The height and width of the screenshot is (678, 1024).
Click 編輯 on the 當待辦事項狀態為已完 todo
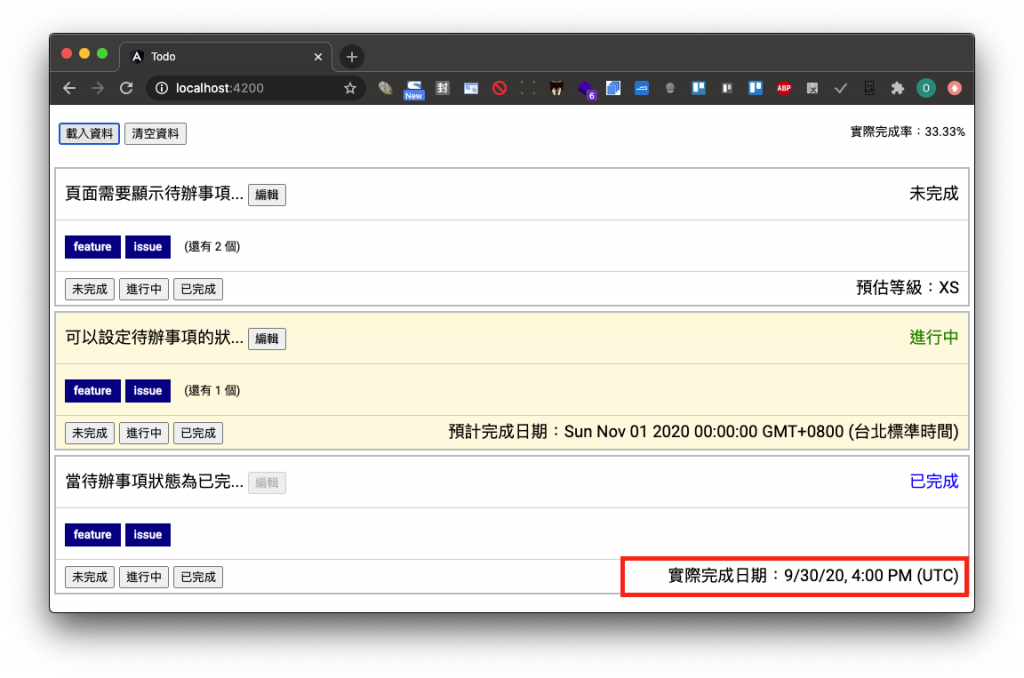(x=267, y=483)
